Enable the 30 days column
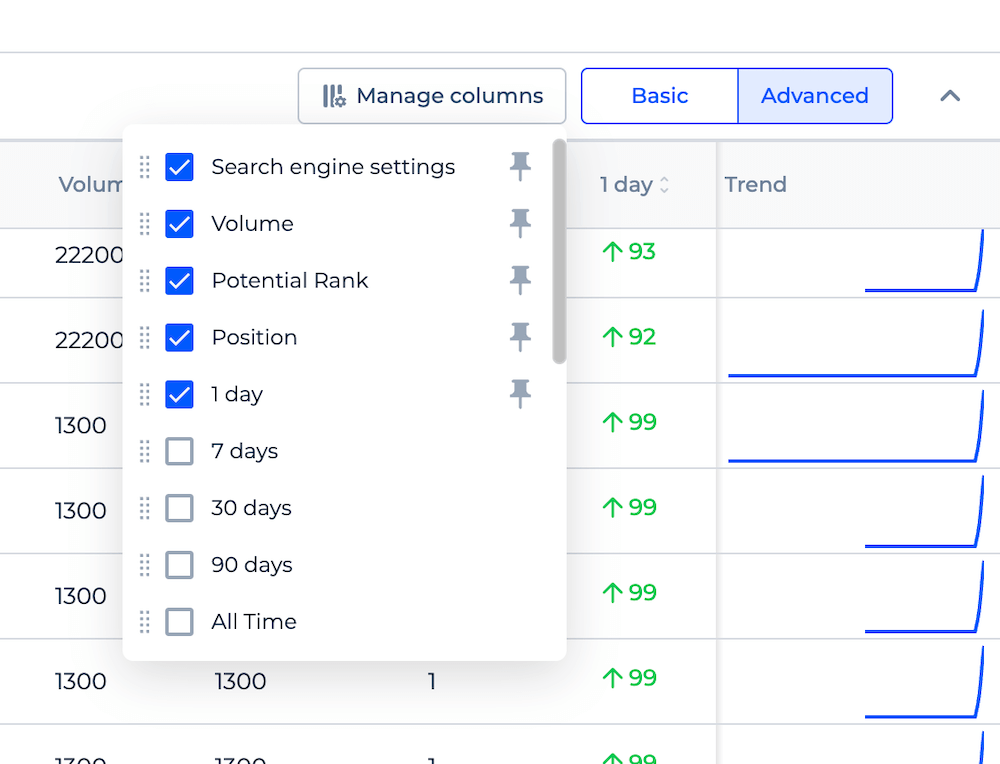 click(x=179, y=508)
